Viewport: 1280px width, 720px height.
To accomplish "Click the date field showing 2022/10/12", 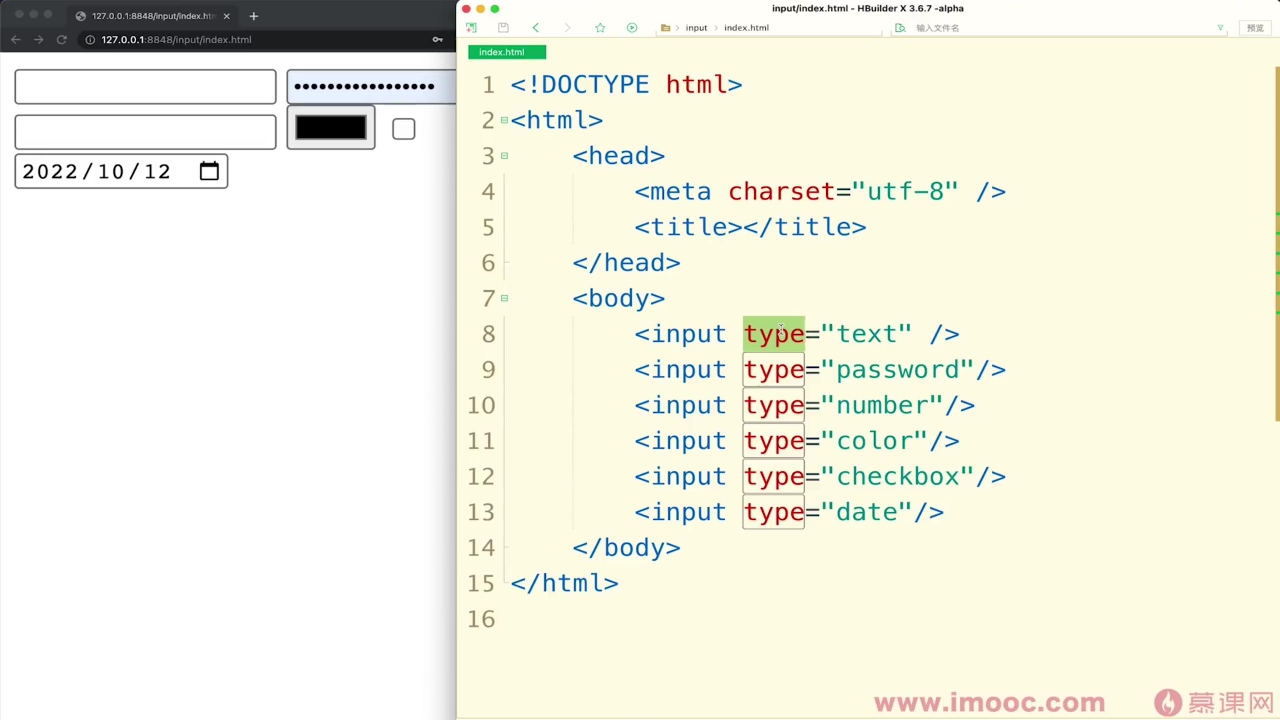I will [x=121, y=171].
